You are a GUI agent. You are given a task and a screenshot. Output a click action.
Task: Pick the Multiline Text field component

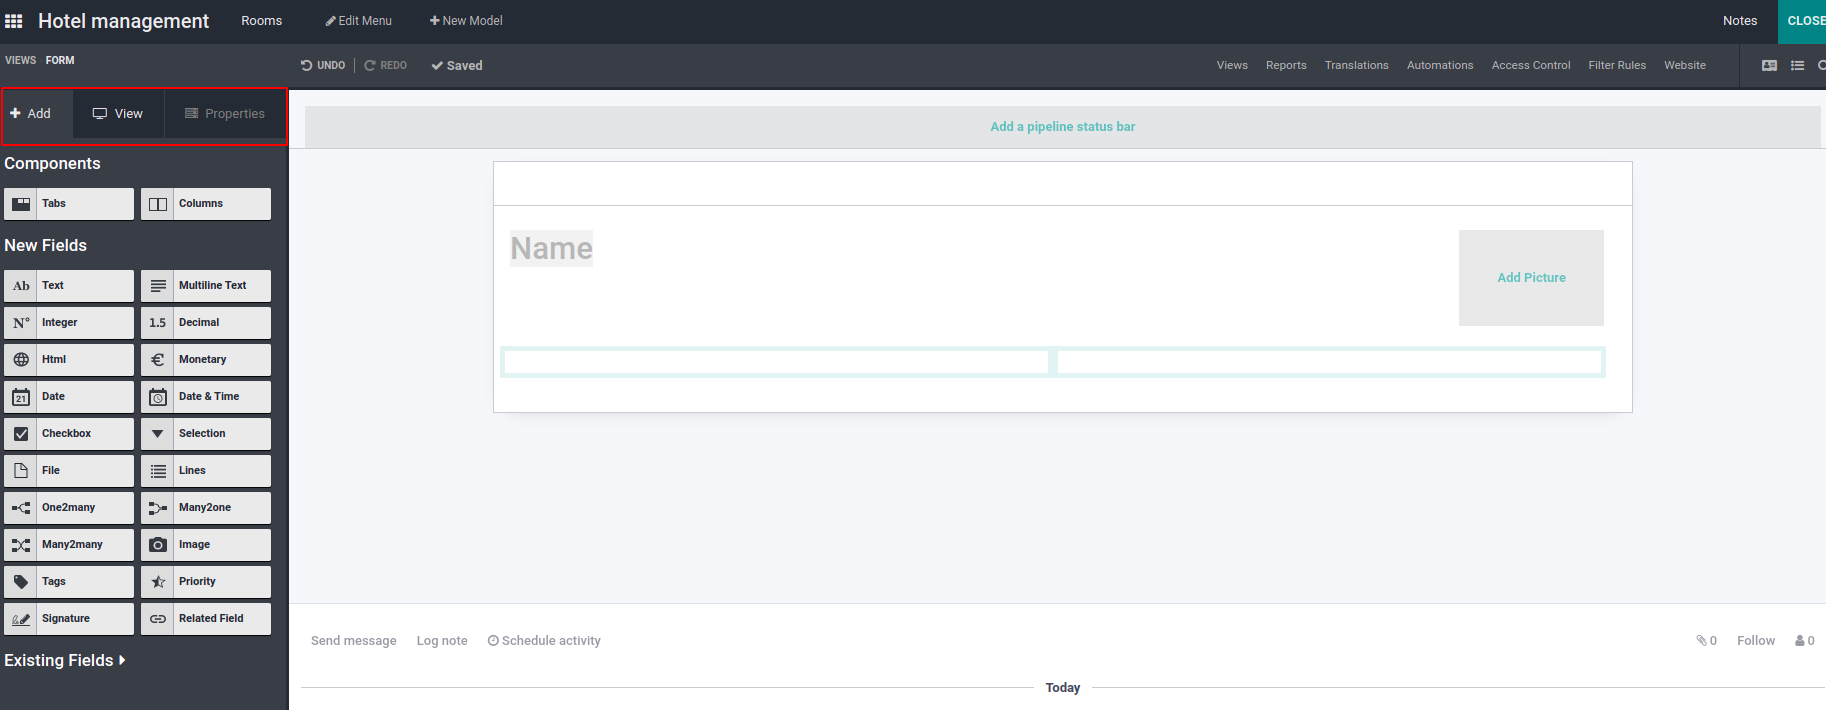click(206, 286)
